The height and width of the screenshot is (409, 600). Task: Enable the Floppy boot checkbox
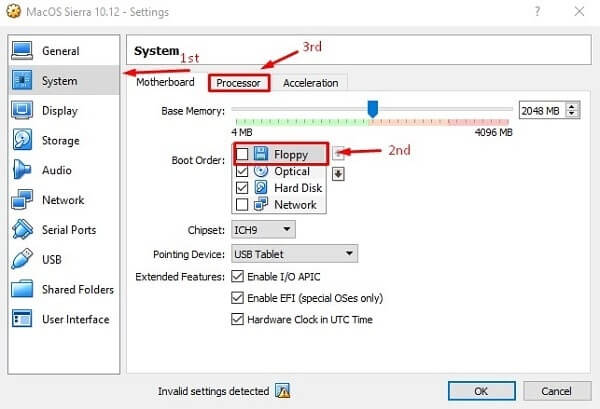242,154
